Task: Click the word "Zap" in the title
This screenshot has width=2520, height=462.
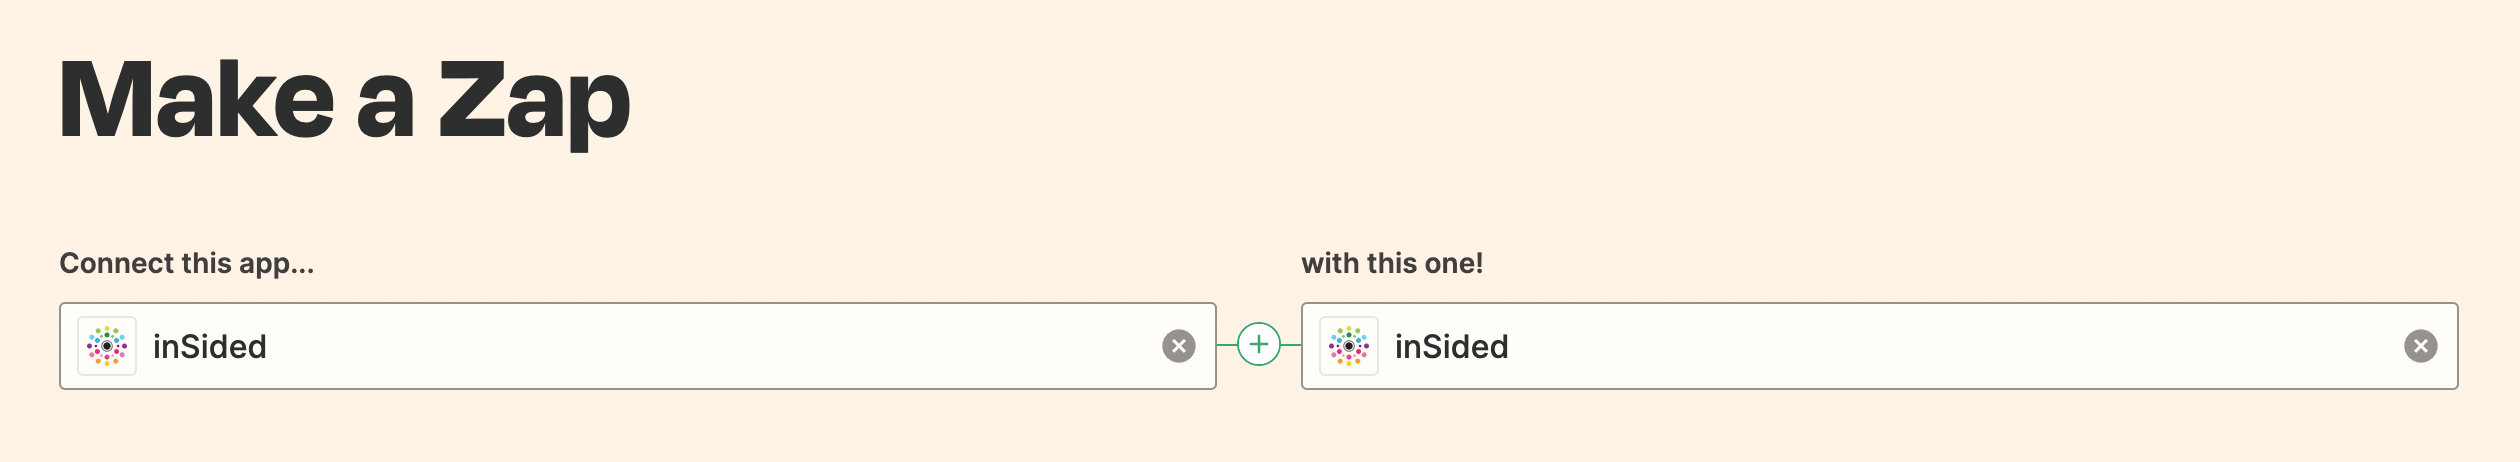Action: [534, 104]
